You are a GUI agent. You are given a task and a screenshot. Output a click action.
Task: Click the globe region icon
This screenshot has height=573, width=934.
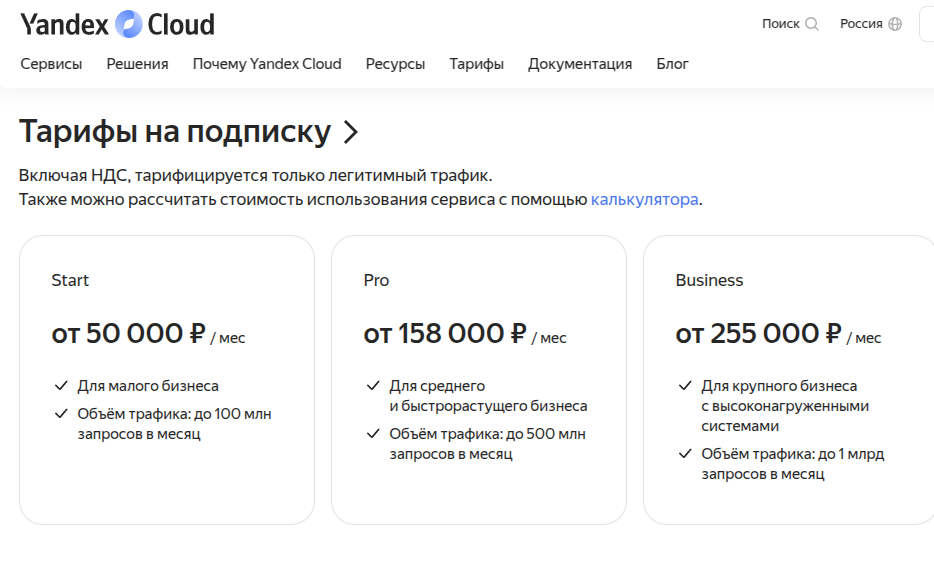pos(895,24)
